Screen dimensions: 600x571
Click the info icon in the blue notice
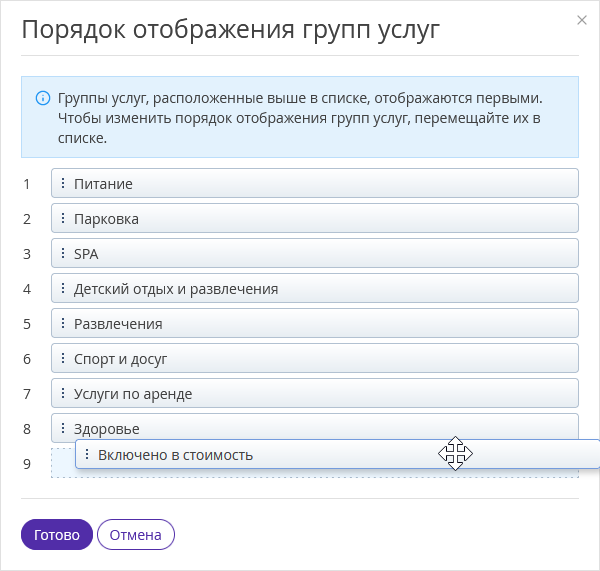[43, 98]
